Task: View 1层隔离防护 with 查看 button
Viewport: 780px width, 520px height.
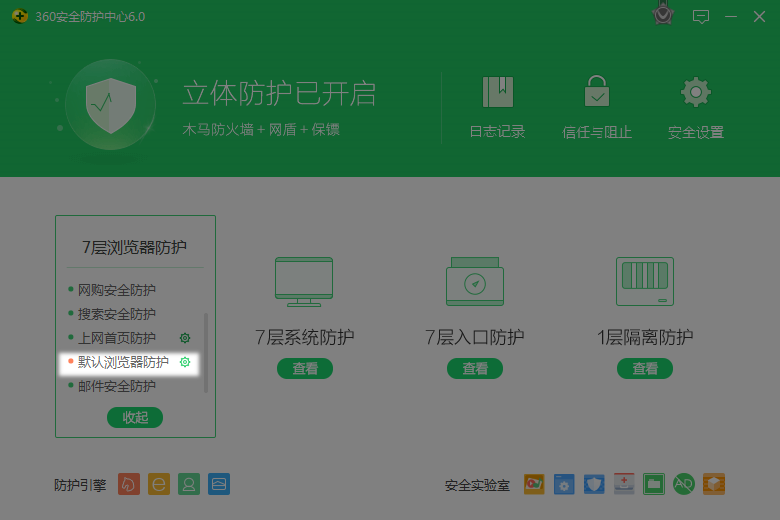Action: (x=645, y=368)
